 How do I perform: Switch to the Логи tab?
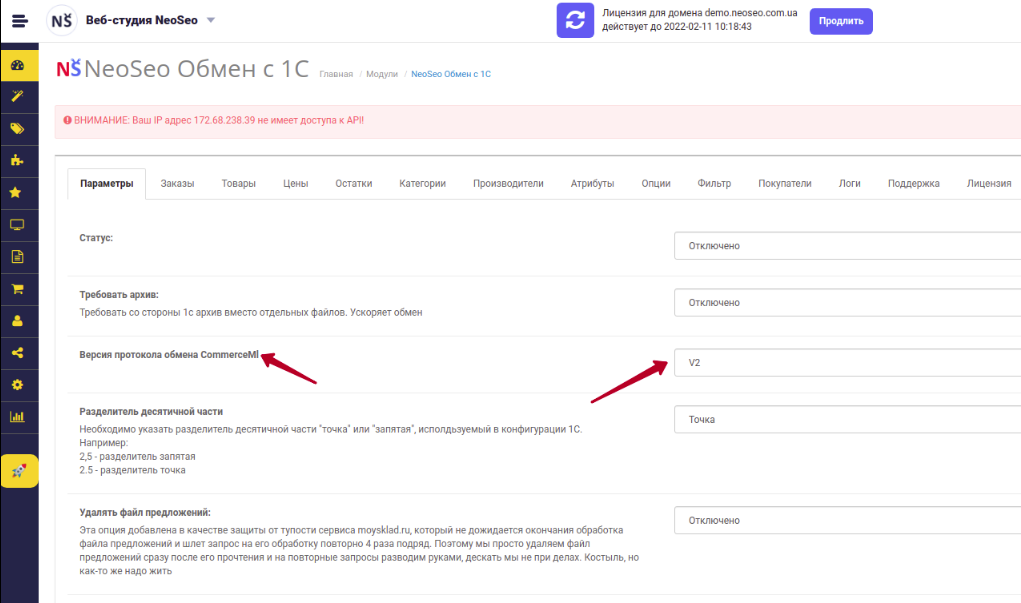click(849, 184)
